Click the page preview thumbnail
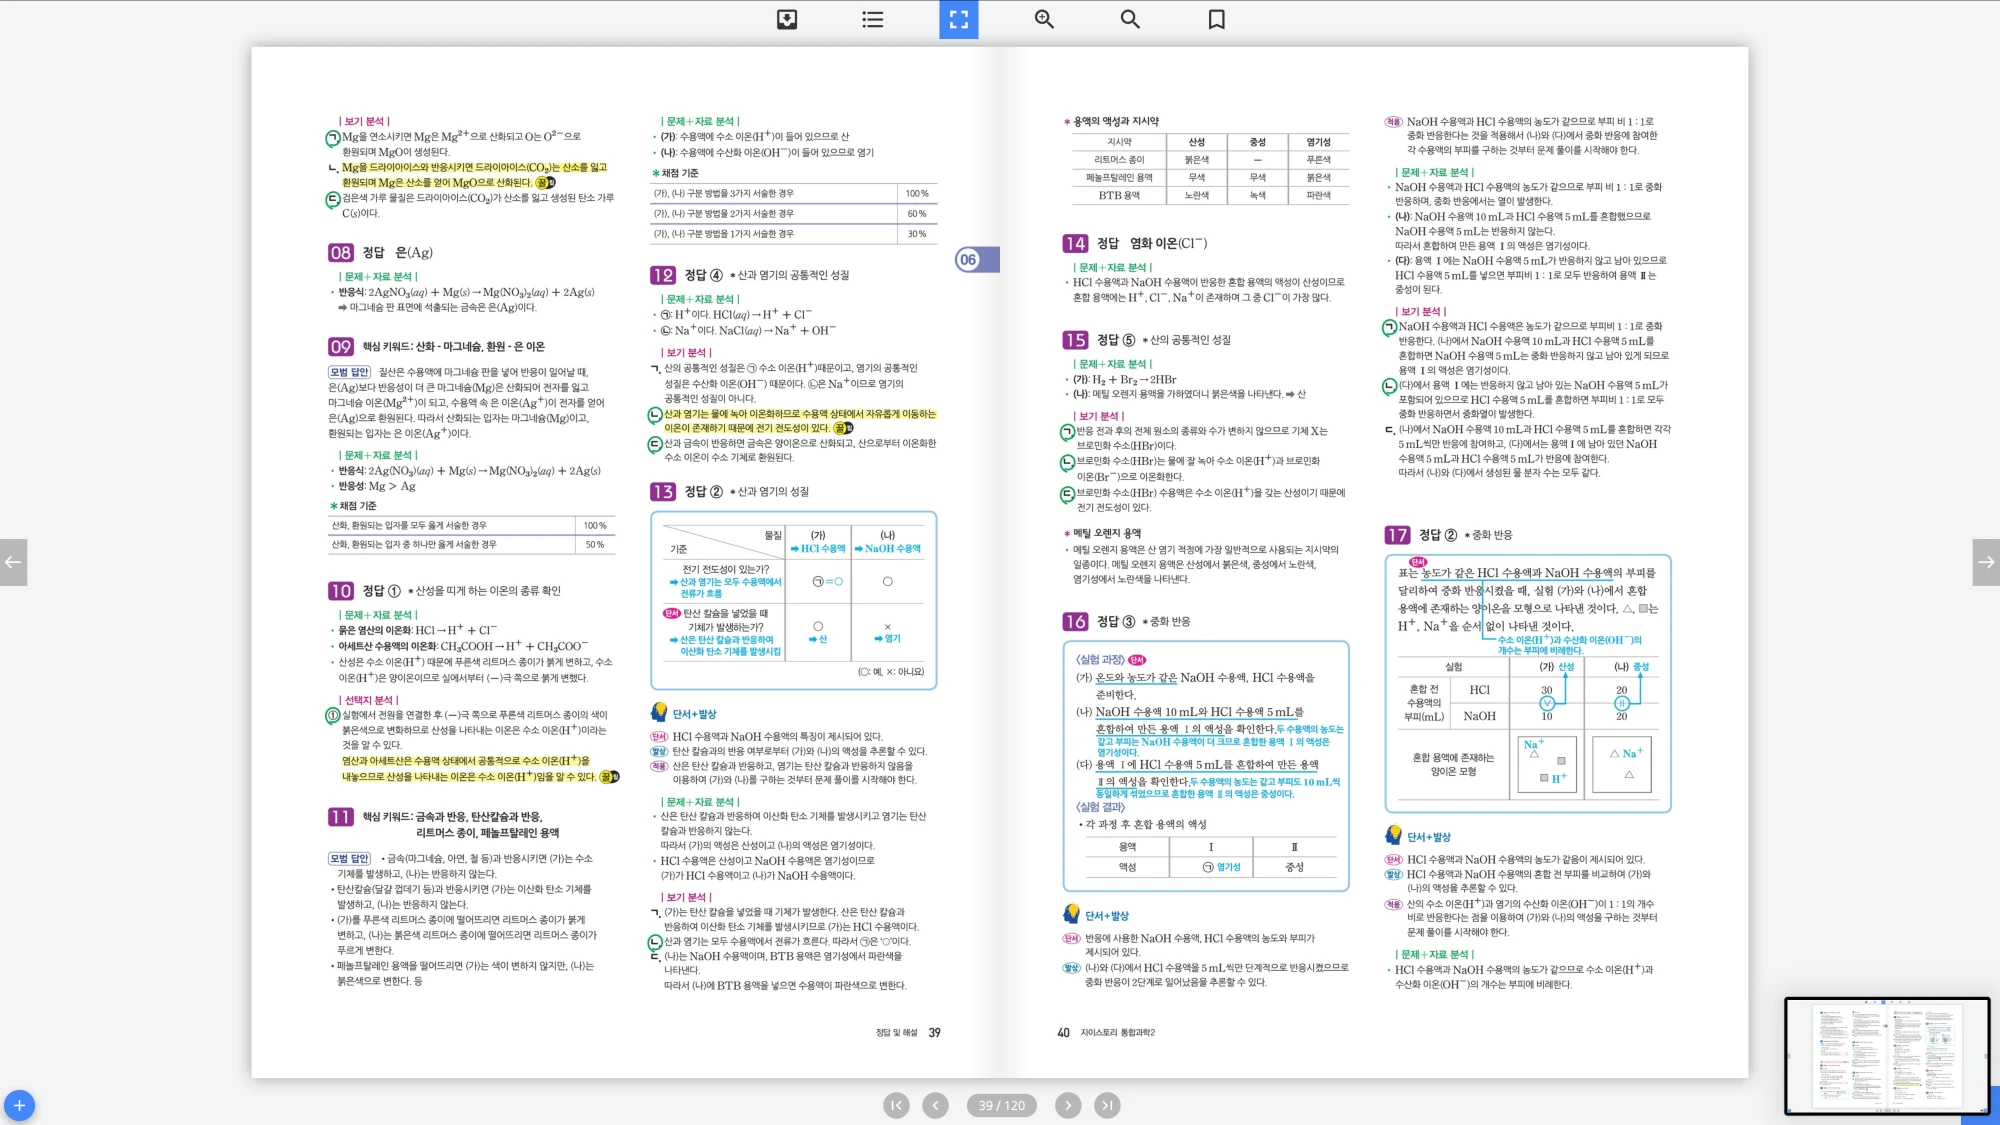The height and width of the screenshot is (1125, 2000). tap(1887, 1056)
